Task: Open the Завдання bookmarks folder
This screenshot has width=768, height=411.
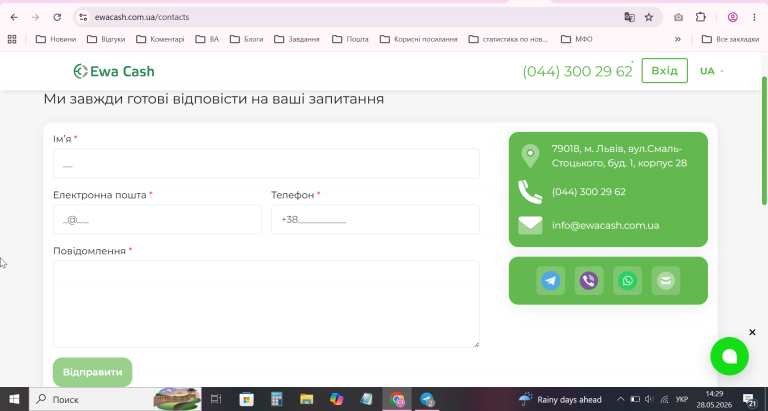Action: [x=297, y=39]
